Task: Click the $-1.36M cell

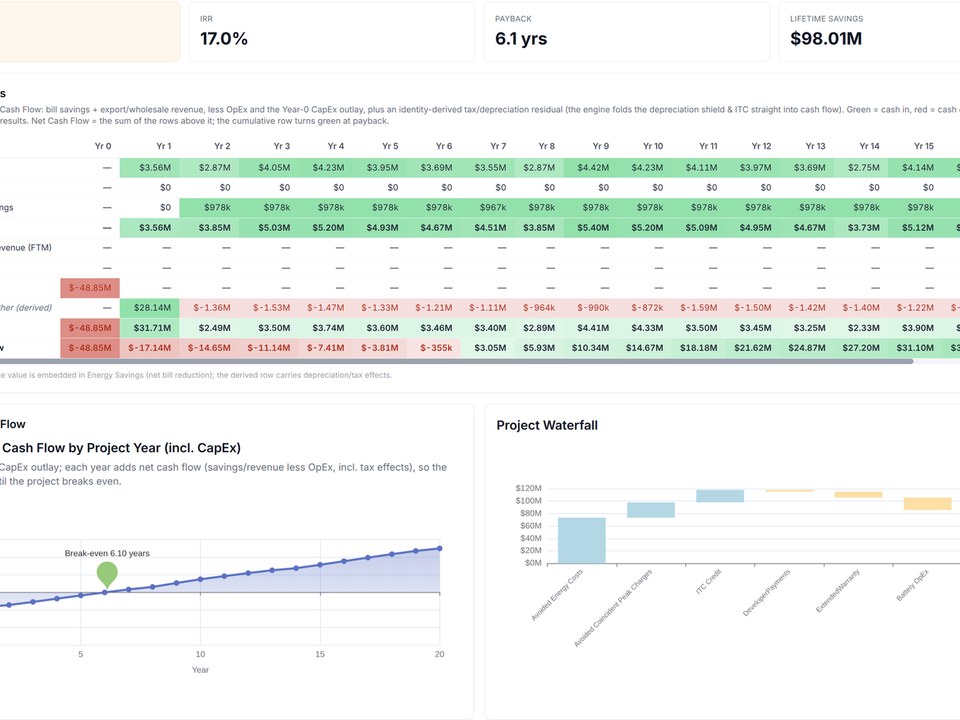Action: tap(209, 308)
